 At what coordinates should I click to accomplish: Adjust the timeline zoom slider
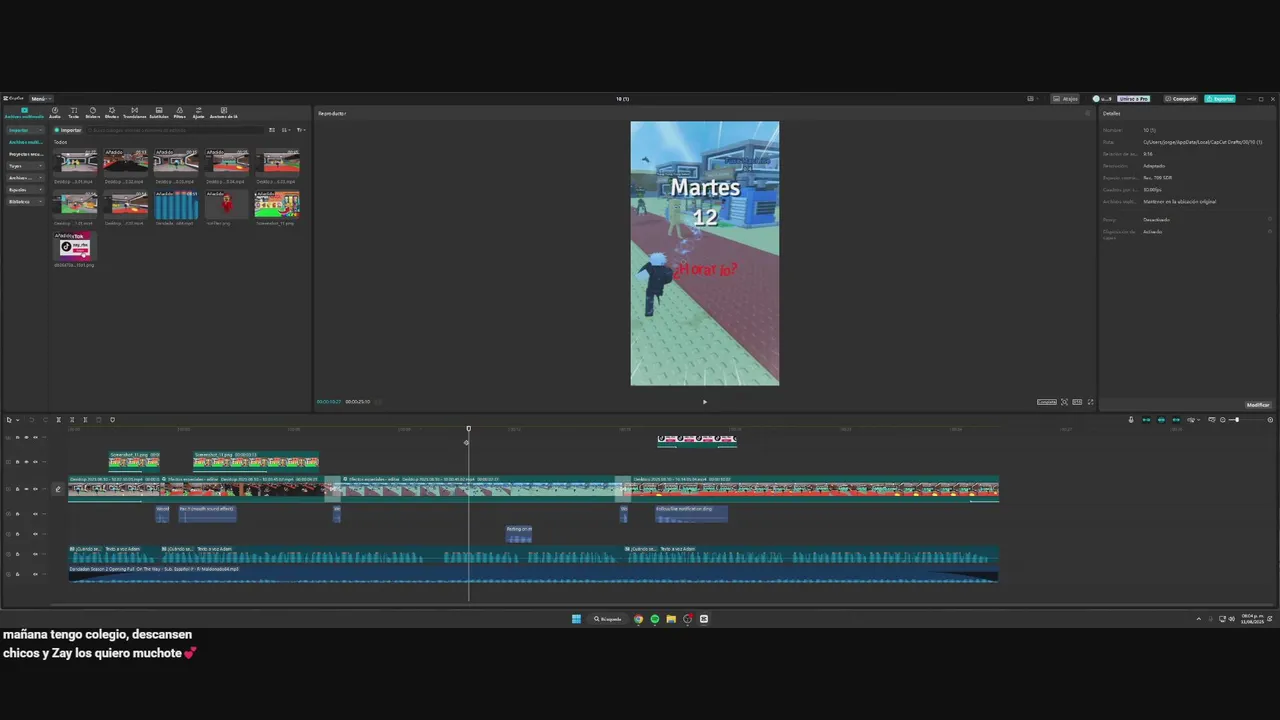point(1236,420)
